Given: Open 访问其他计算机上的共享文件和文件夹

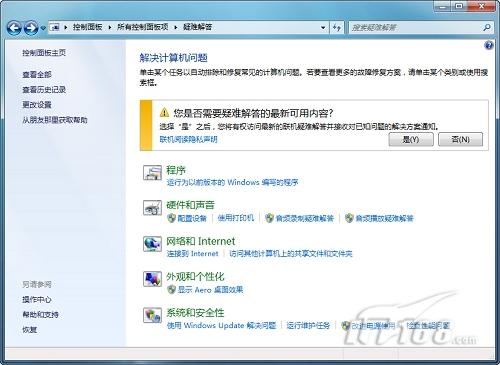Looking at the screenshot, I should 291,254.
